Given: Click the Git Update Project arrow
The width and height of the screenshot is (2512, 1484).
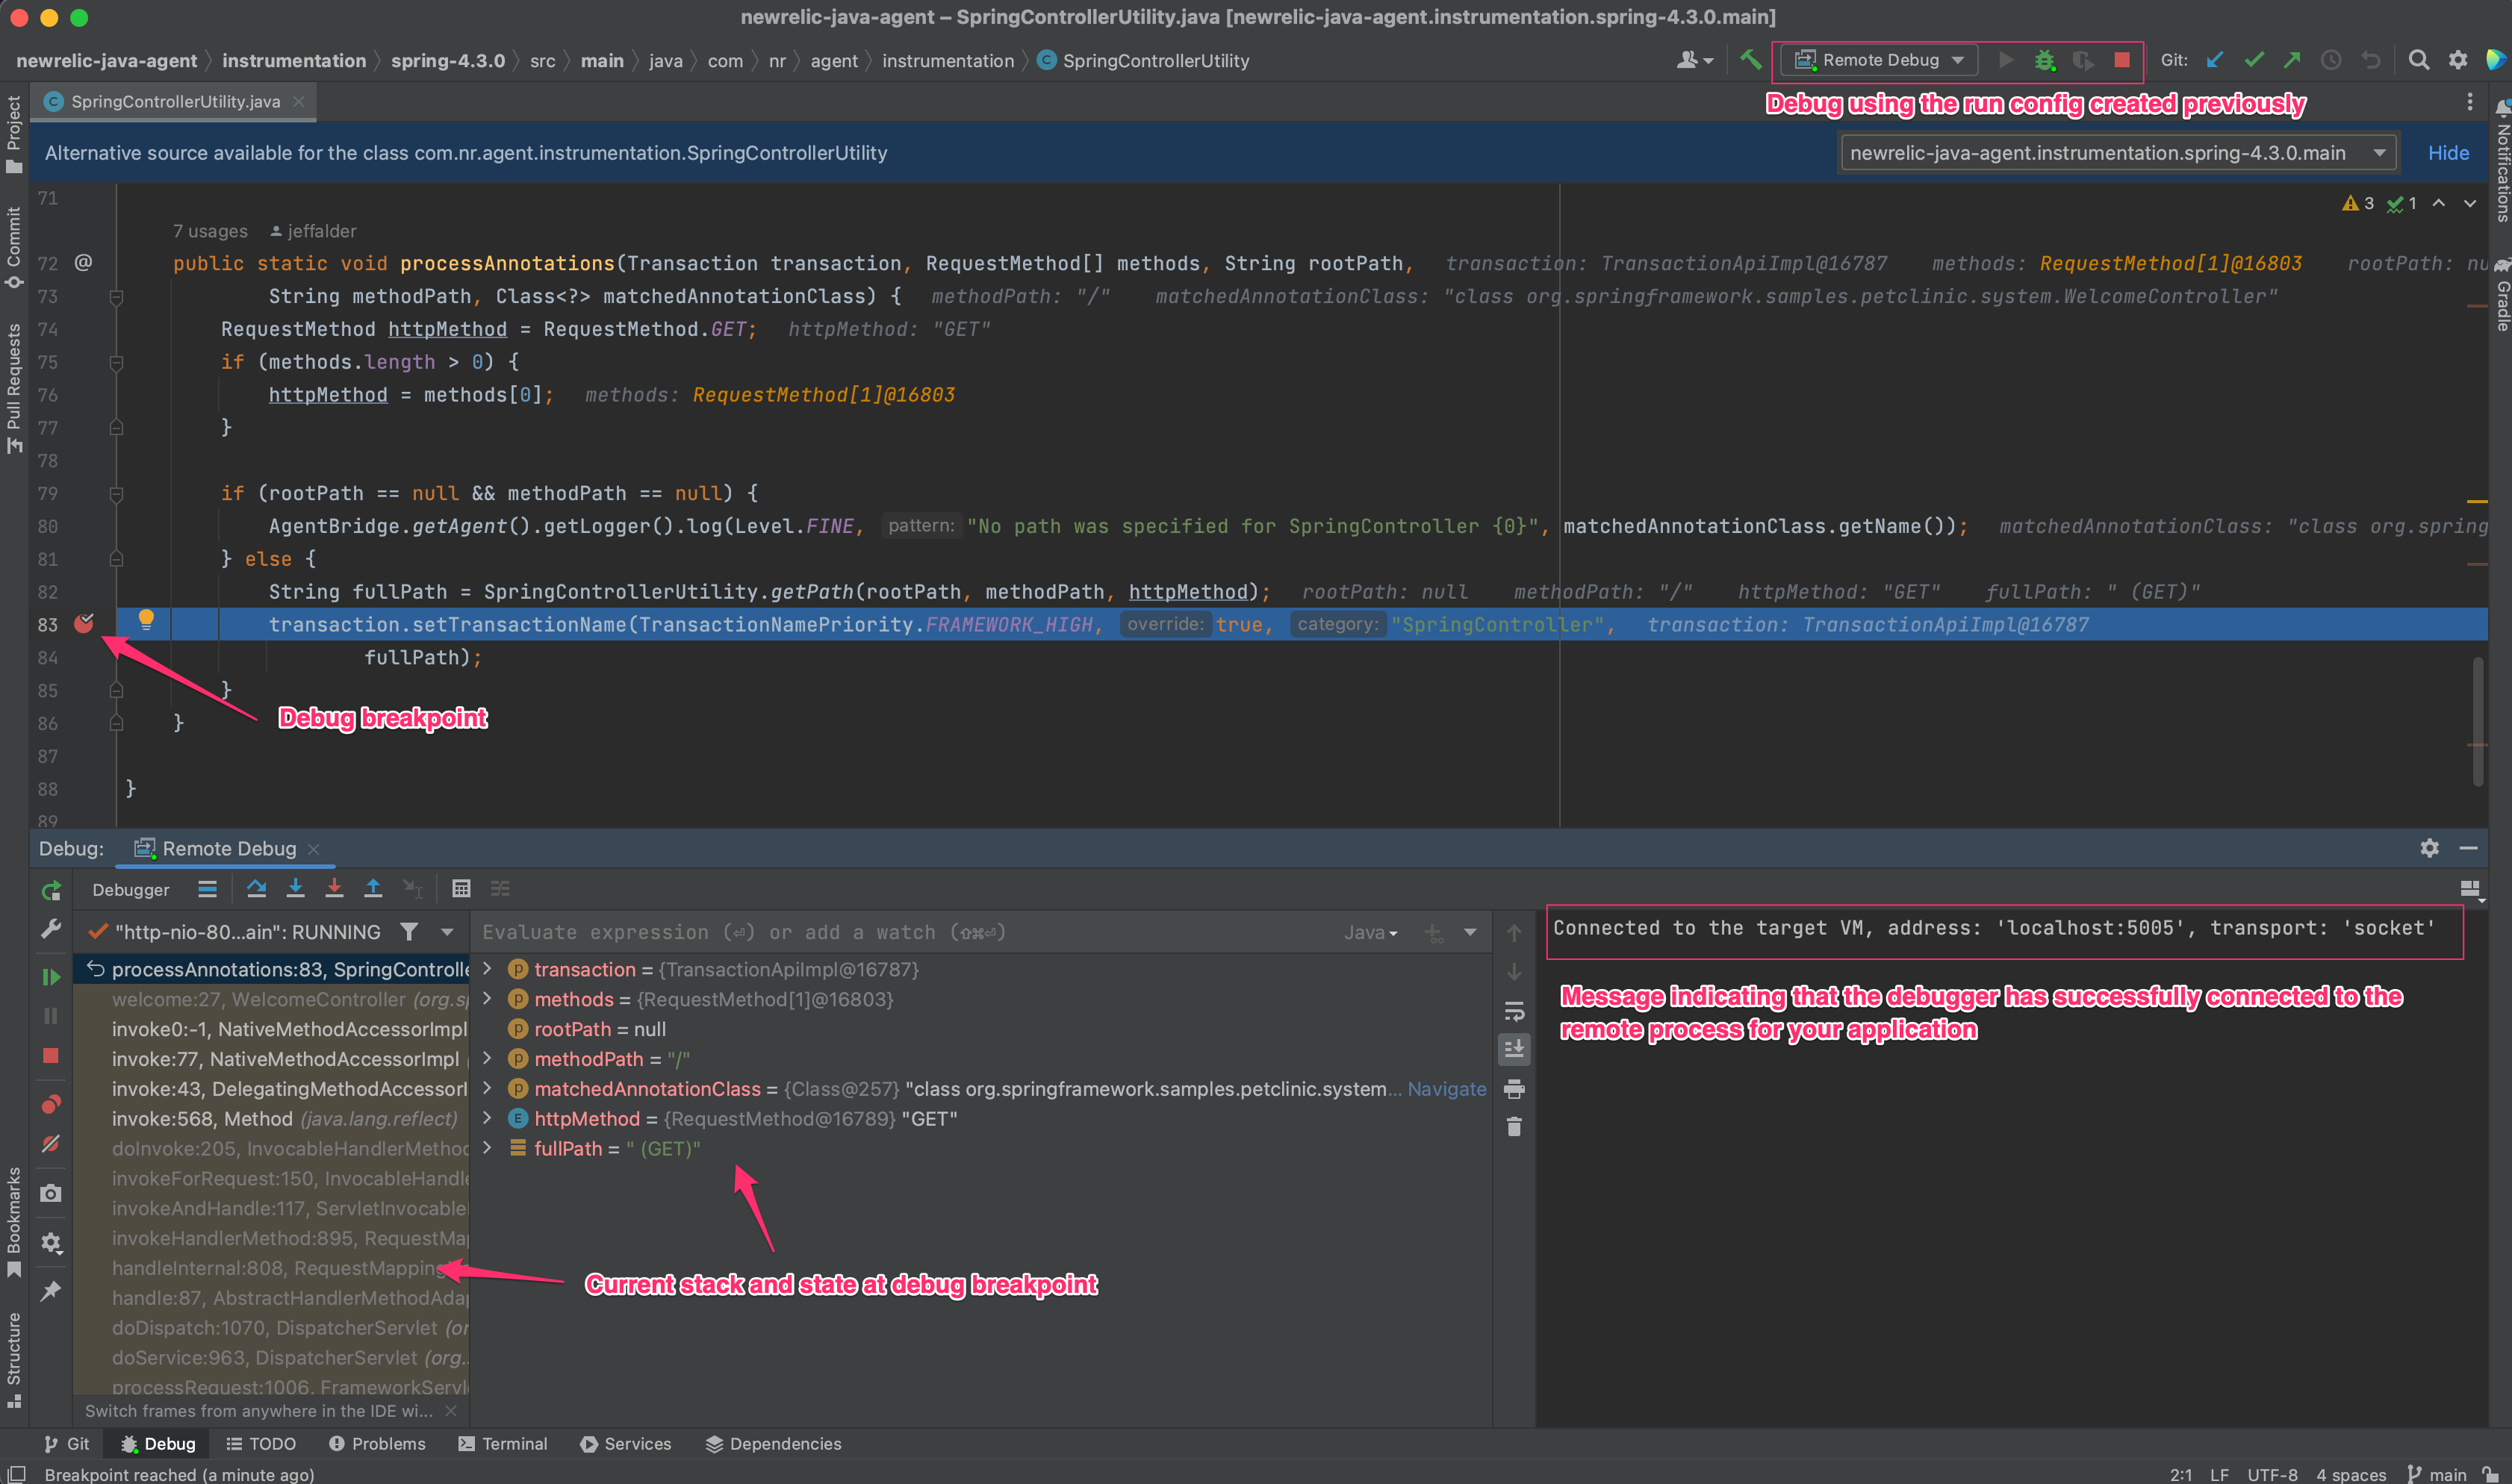Looking at the screenshot, I should coord(2215,60).
